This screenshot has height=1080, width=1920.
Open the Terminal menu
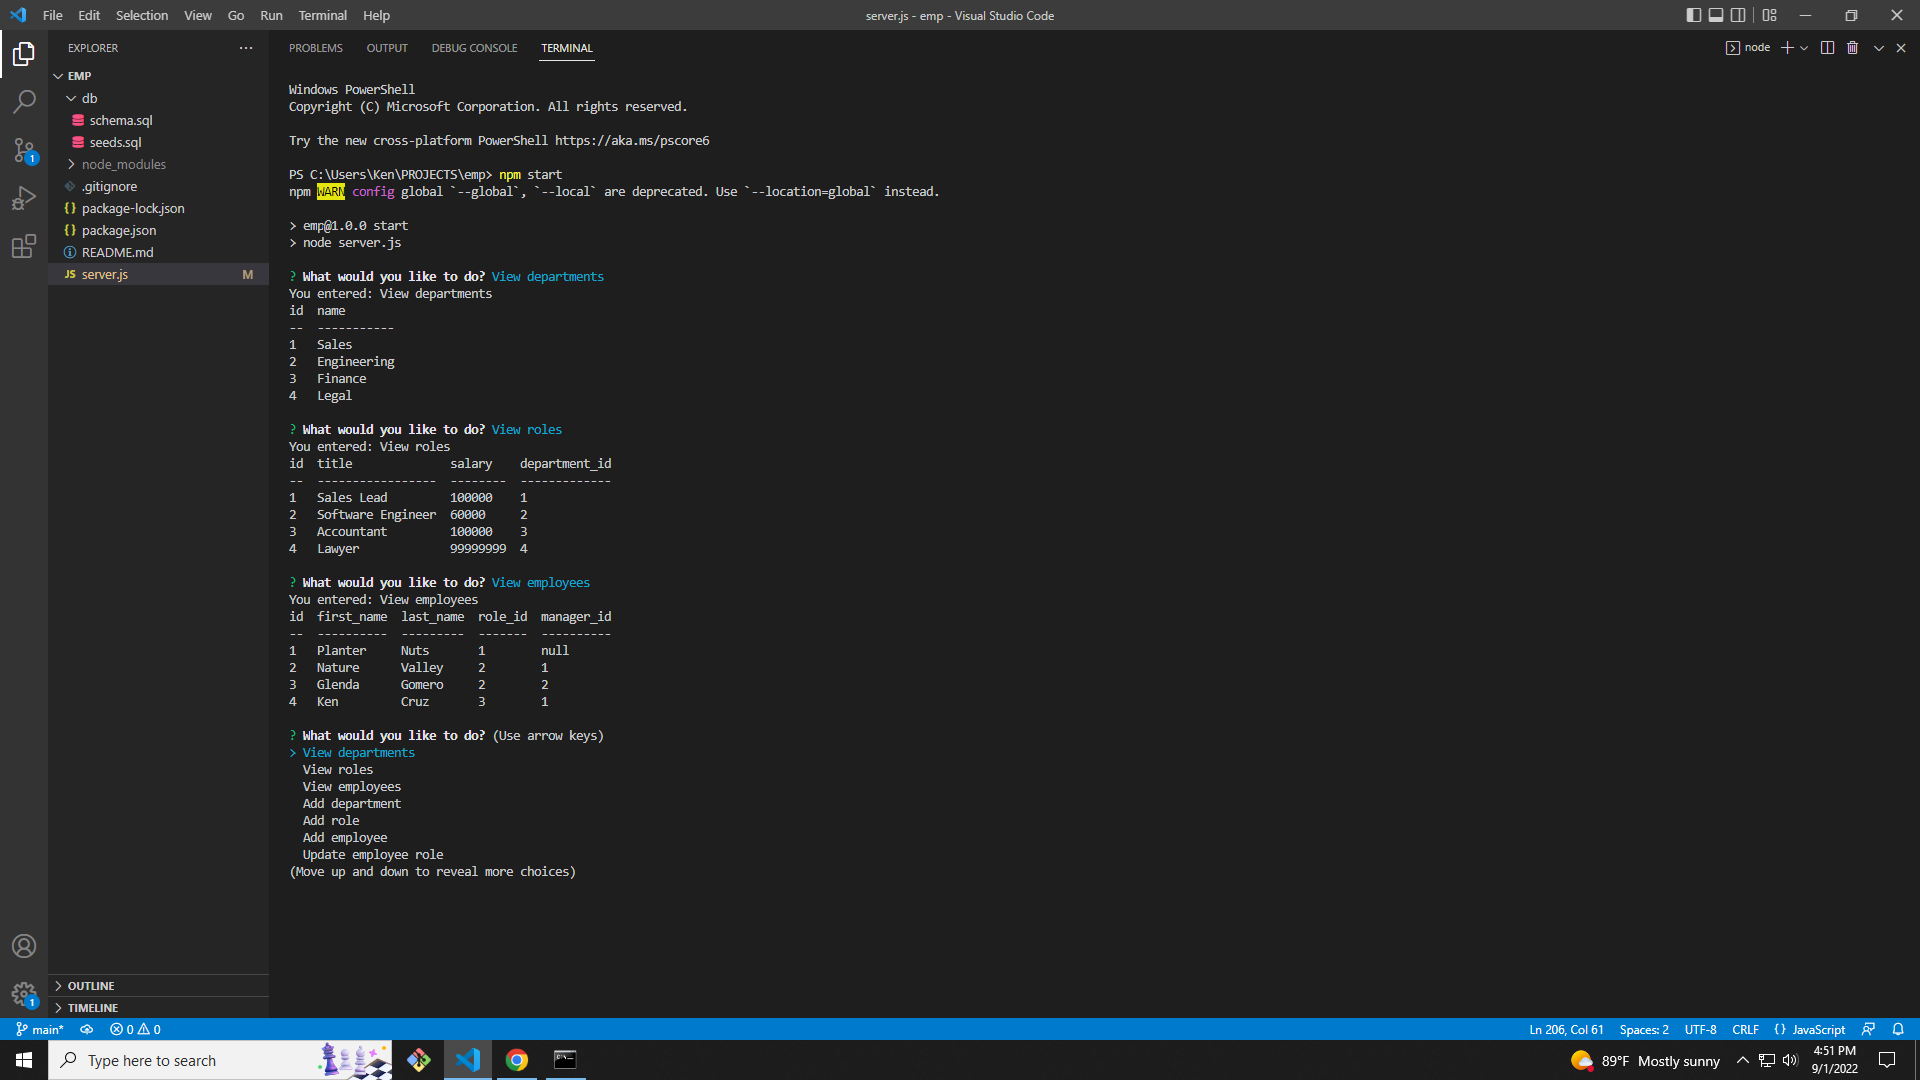pos(322,15)
